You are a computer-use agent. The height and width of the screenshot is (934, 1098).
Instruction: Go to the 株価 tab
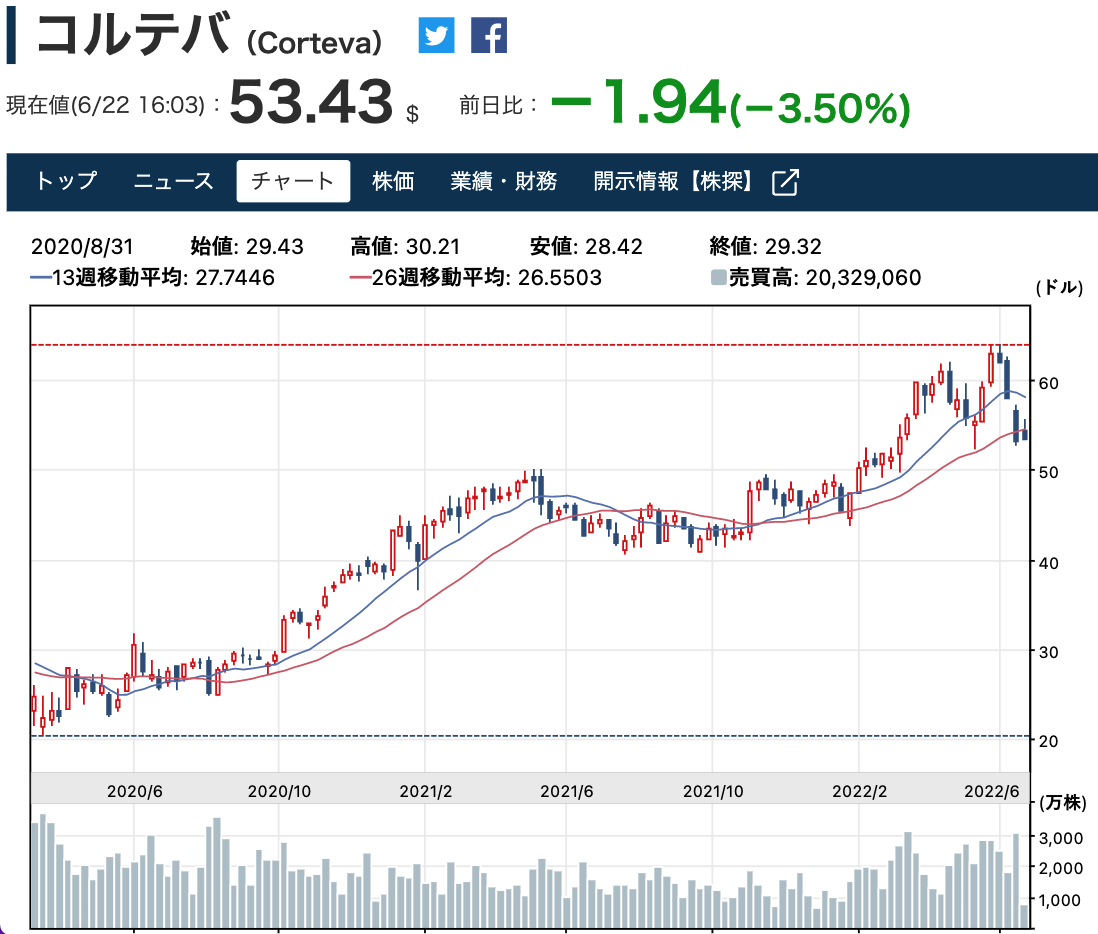[x=393, y=181]
